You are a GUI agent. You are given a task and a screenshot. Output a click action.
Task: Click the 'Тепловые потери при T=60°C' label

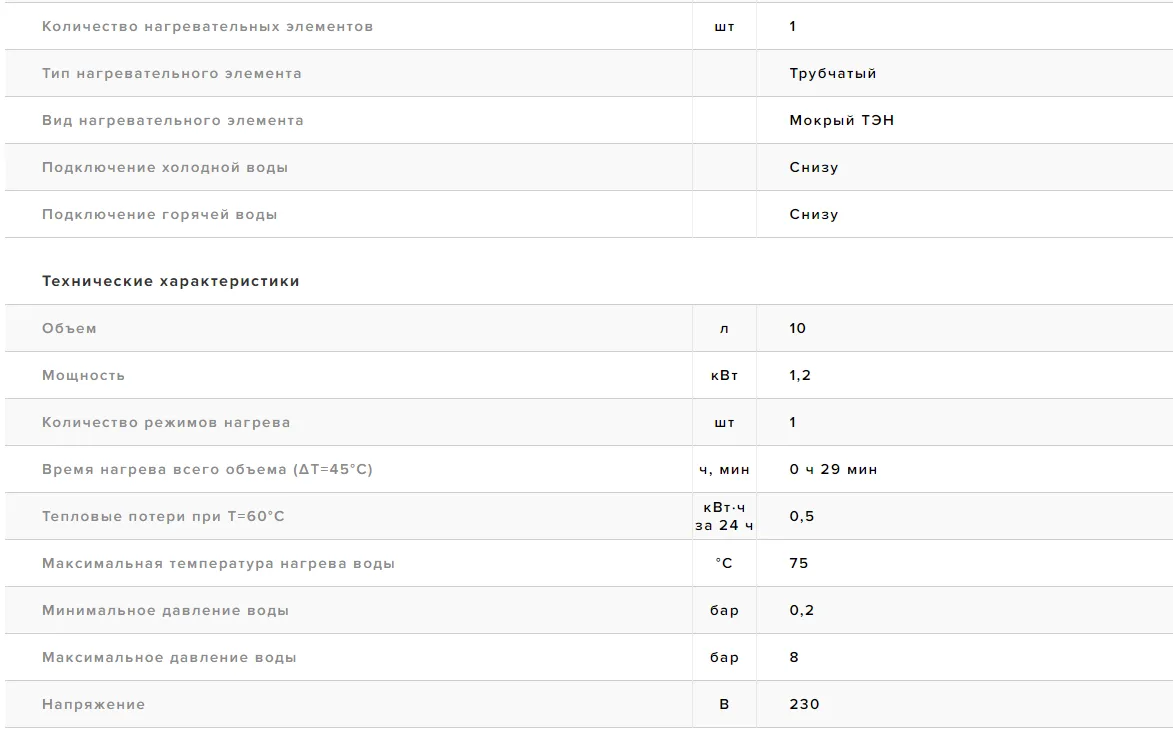click(x=163, y=517)
